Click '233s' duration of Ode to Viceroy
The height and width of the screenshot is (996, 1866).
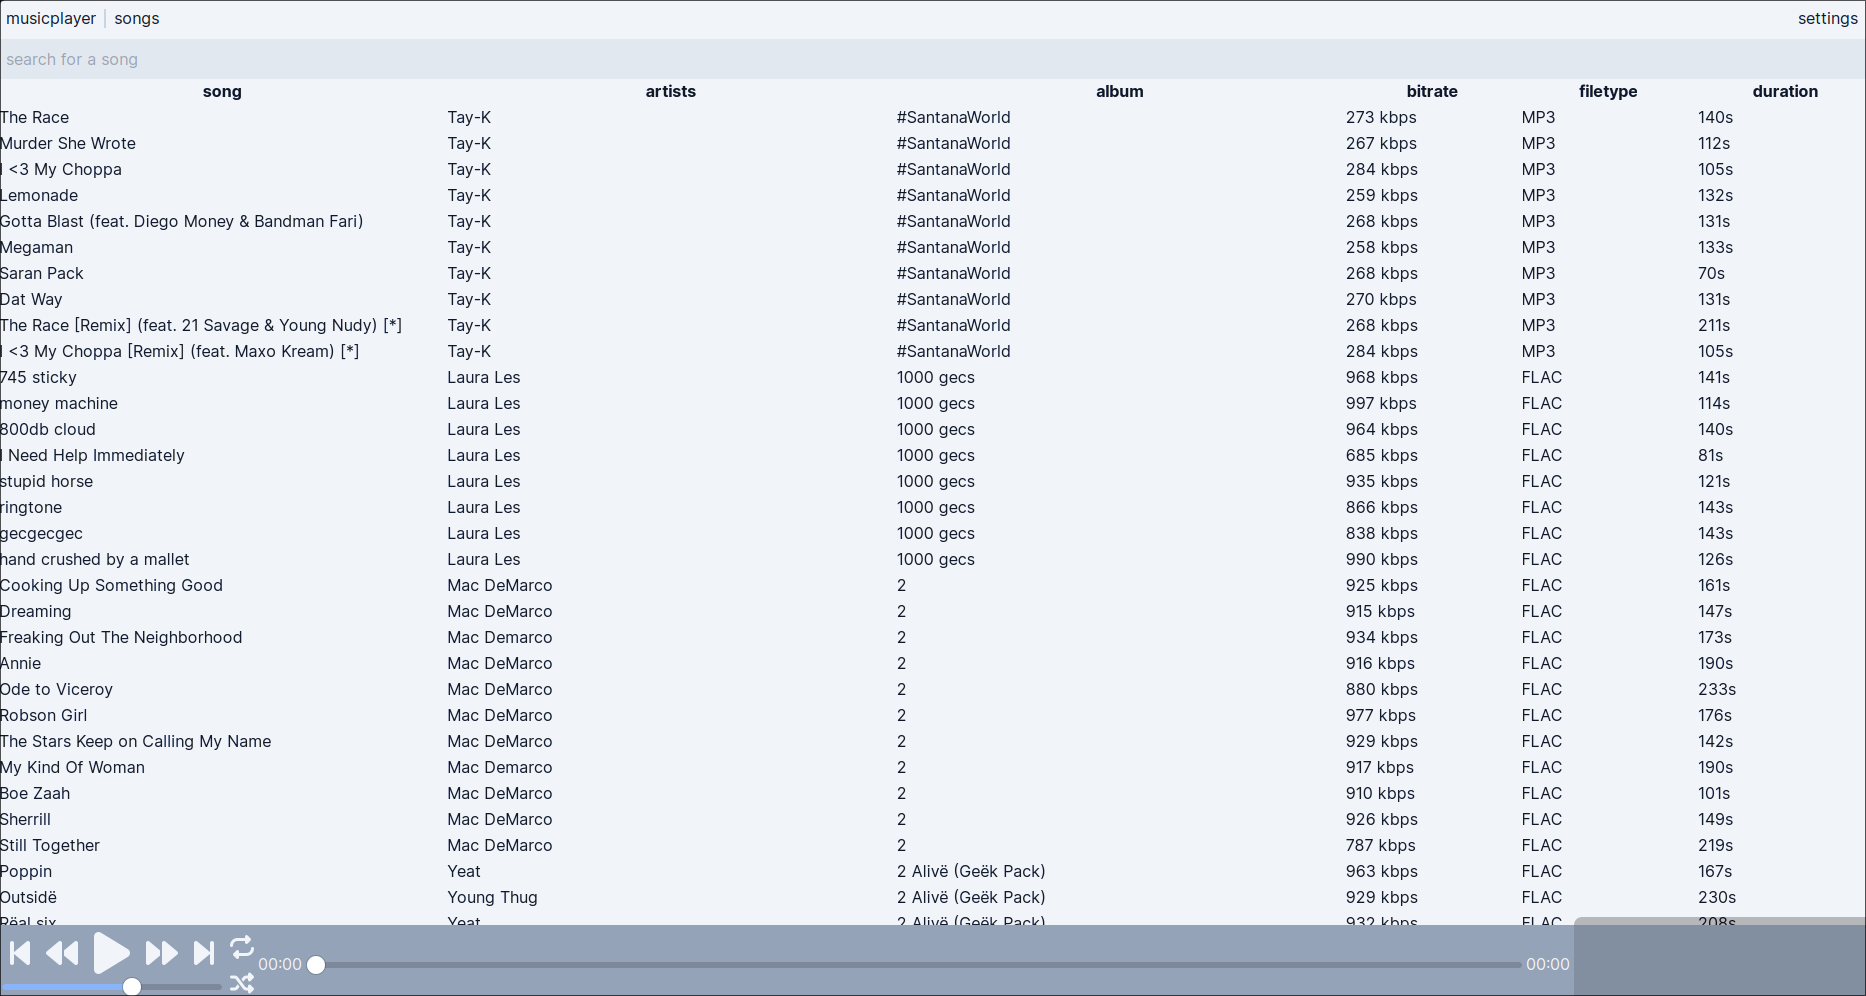(x=1717, y=689)
